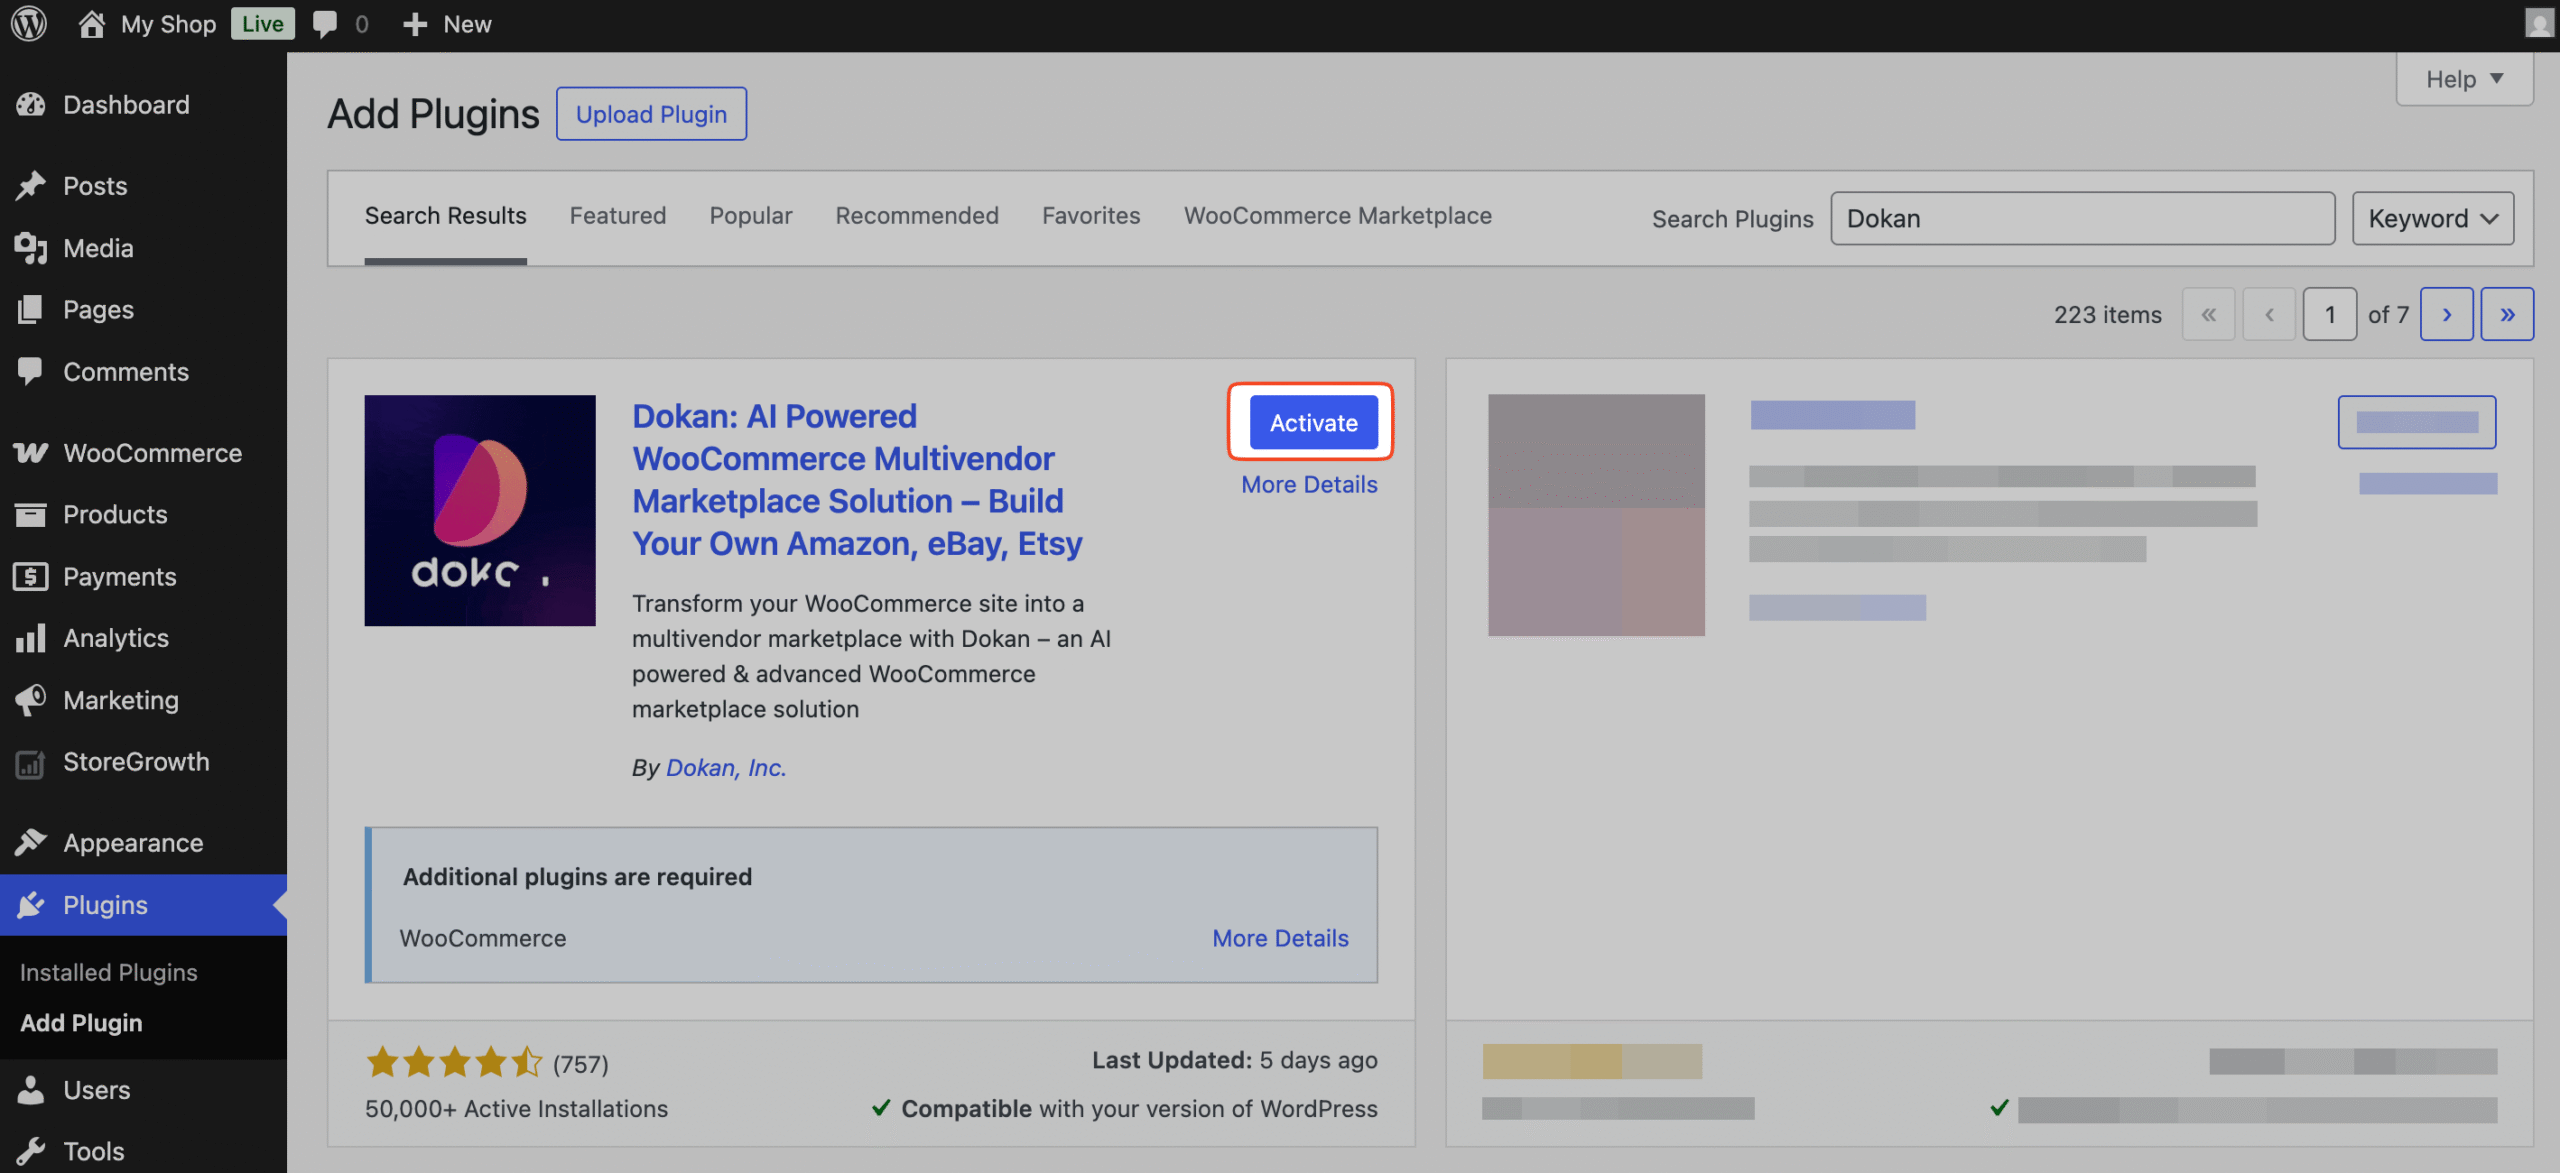This screenshot has height=1173, width=2560.
Task: Open the WooCommerce Marketplace tab
Action: click(x=1337, y=215)
